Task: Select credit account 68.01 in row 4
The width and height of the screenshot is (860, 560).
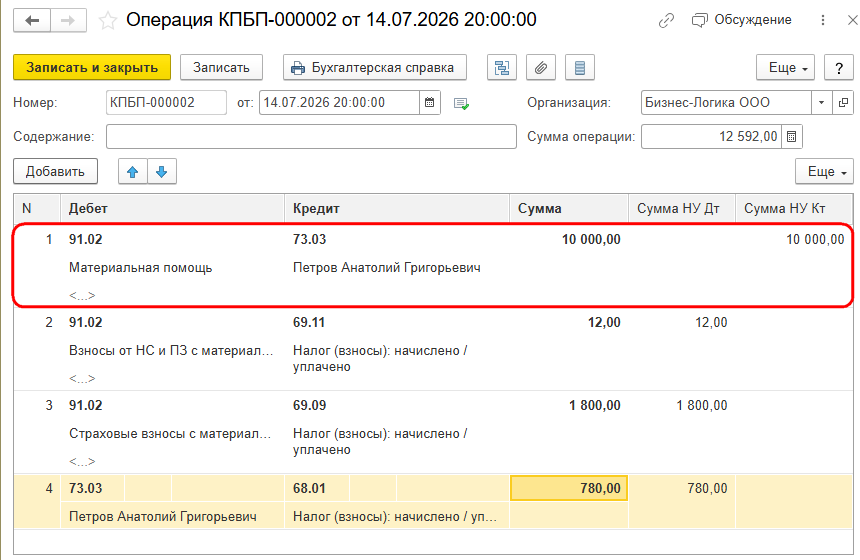Action: (x=309, y=488)
